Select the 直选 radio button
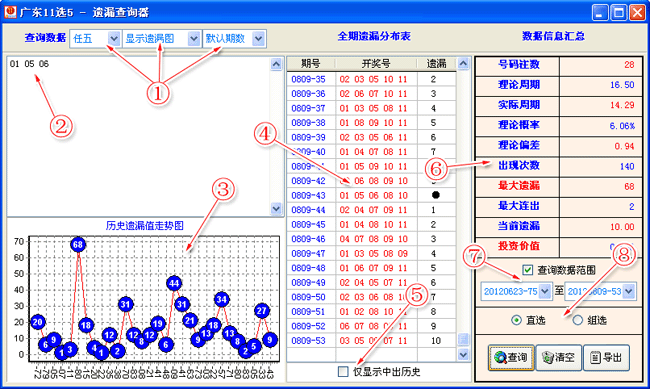 point(516,320)
